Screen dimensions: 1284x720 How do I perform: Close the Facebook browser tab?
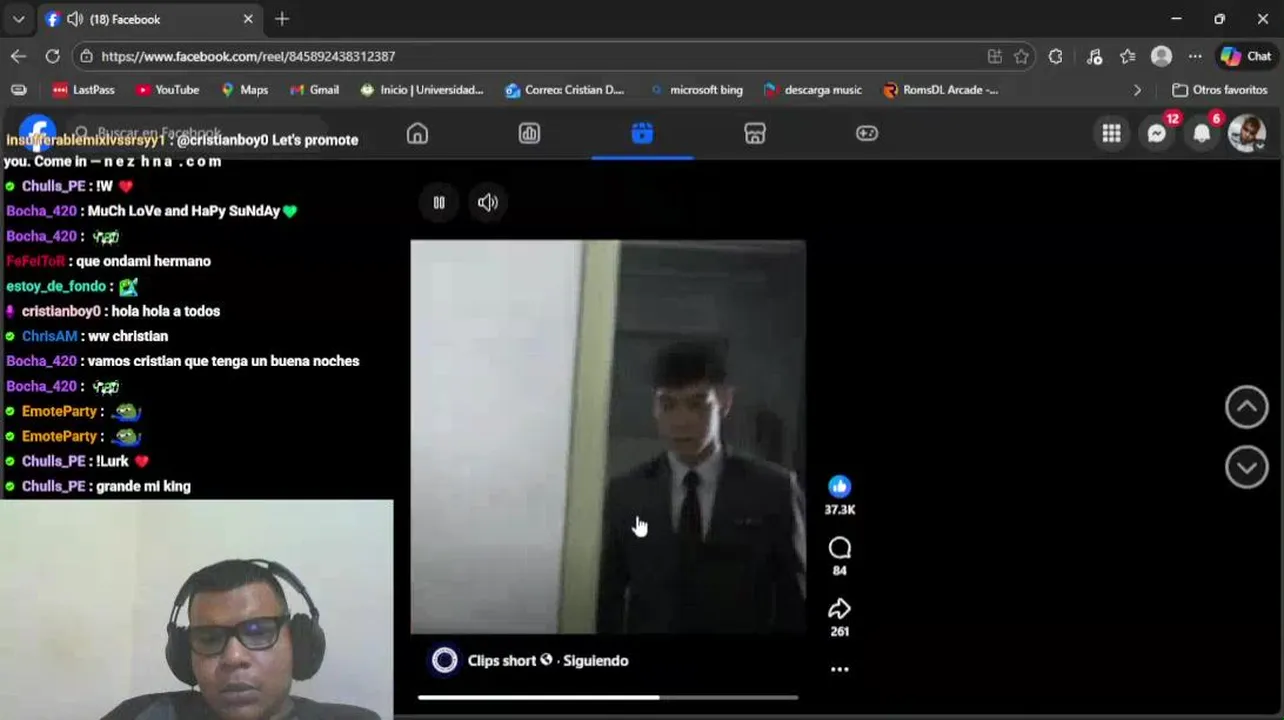[248, 19]
